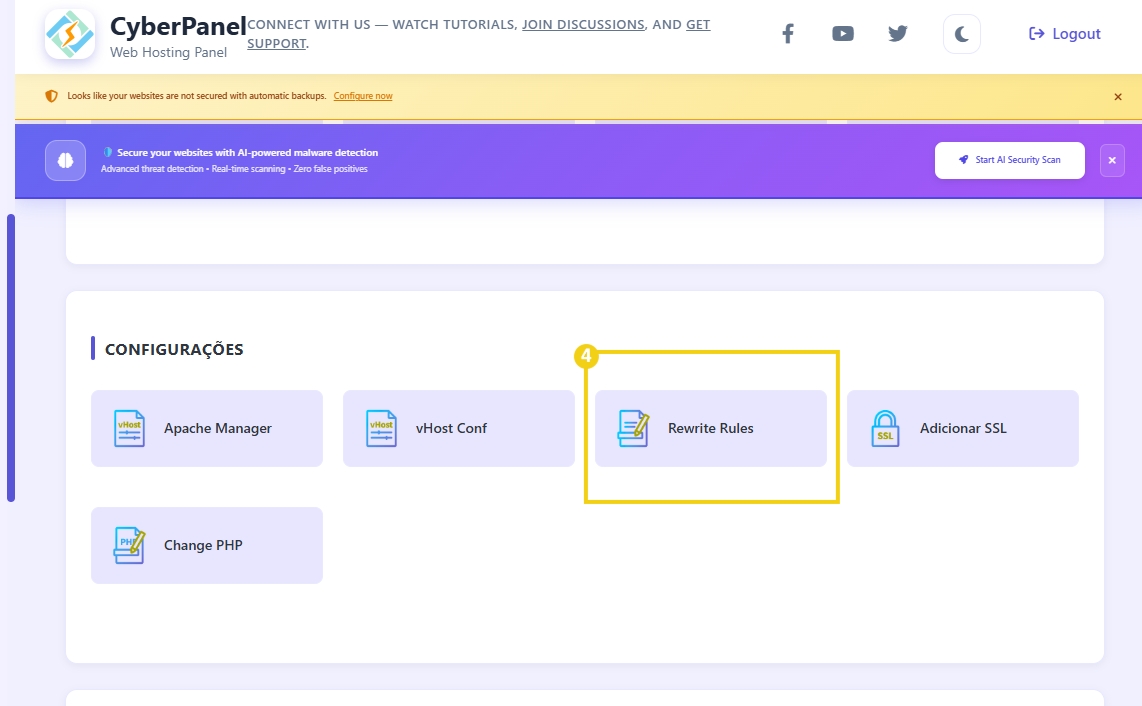Click the malware detection icon on purple banner

64,160
